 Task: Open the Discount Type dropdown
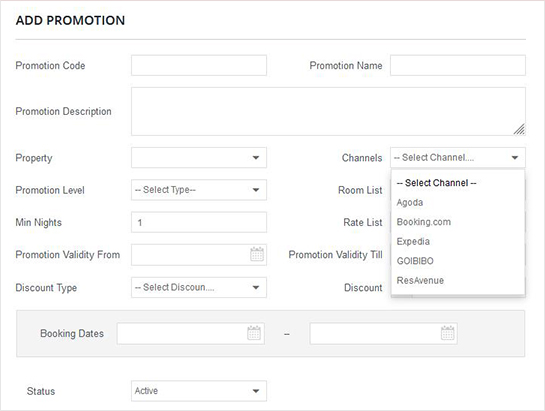199,287
